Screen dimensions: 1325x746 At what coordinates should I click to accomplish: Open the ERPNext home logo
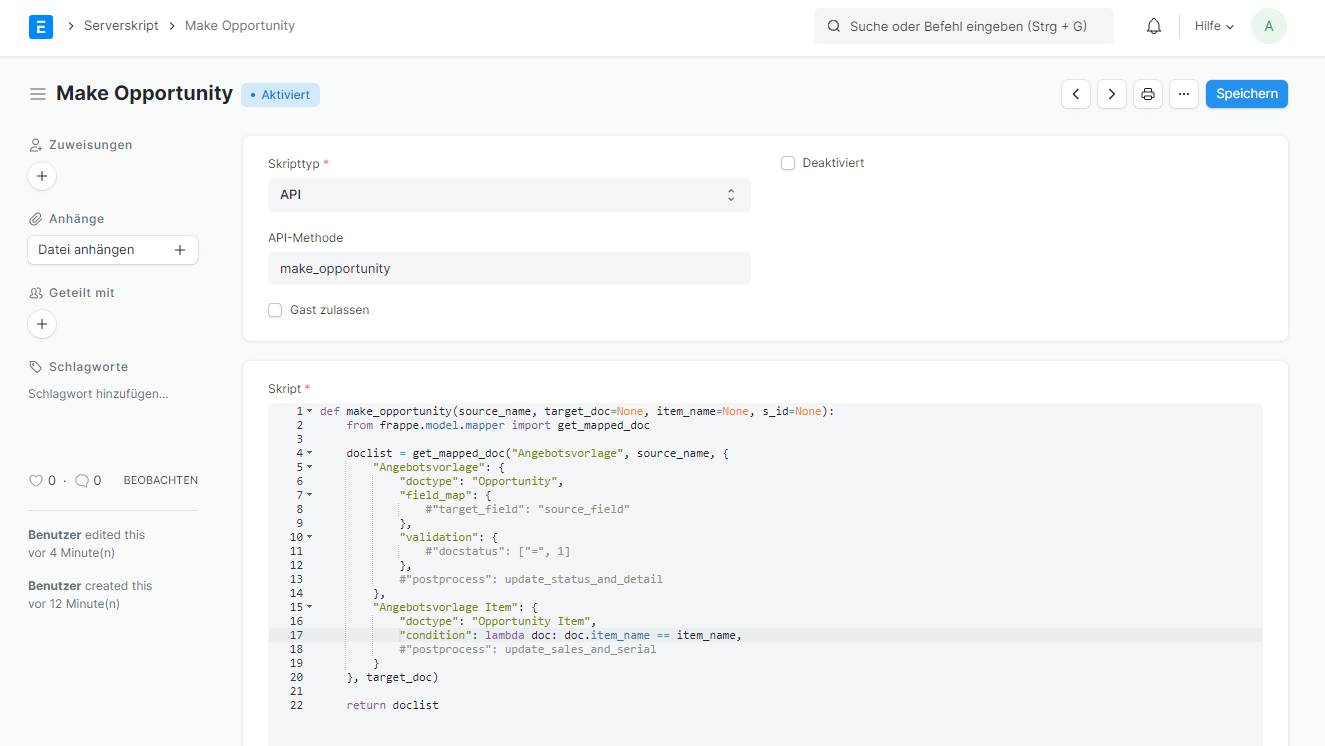pyautogui.click(x=41, y=26)
